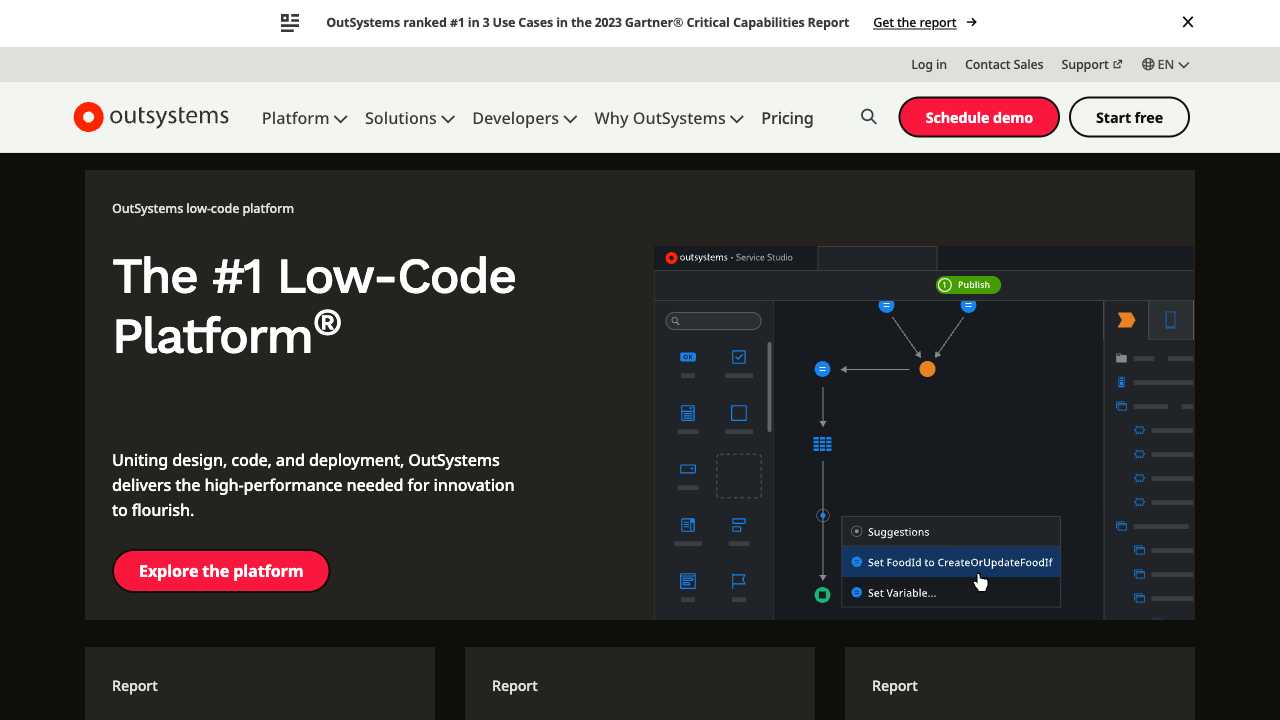
Task: Click the arrow beside Get the report
Action: (x=972, y=22)
